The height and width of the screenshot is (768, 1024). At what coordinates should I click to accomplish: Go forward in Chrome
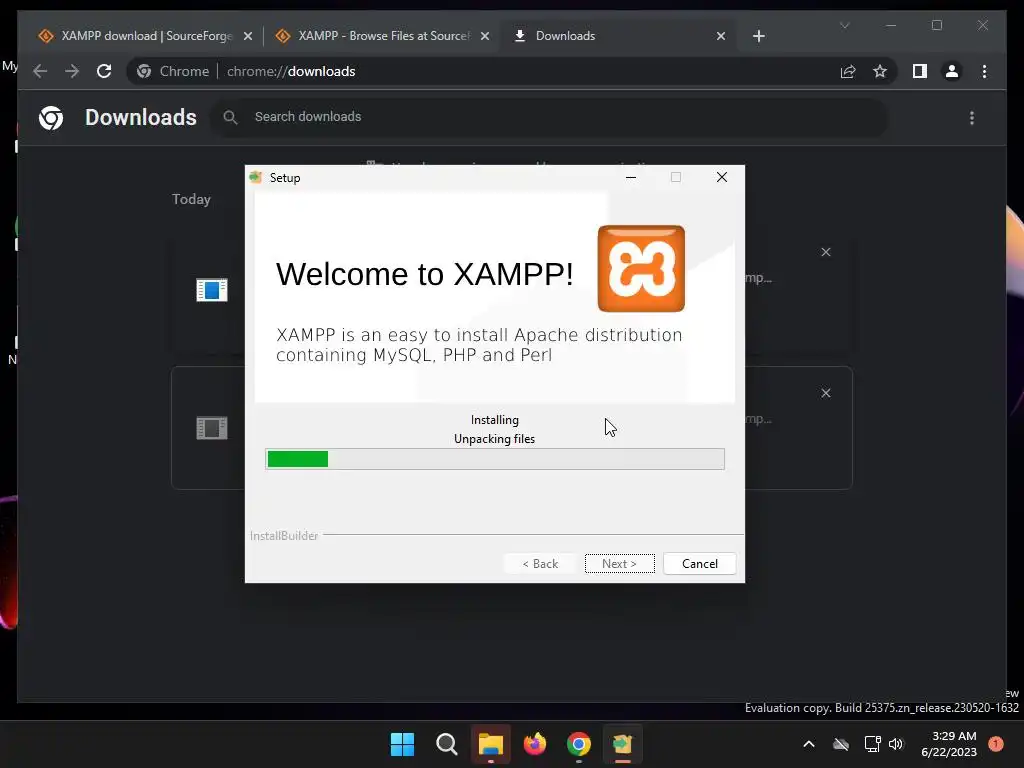click(72, 71)
